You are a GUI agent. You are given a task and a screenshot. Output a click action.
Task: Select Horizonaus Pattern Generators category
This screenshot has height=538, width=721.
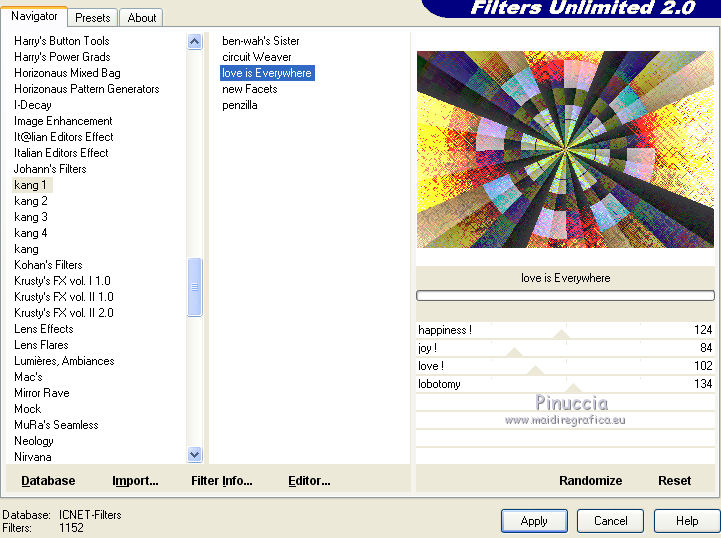tap(86, 89)
